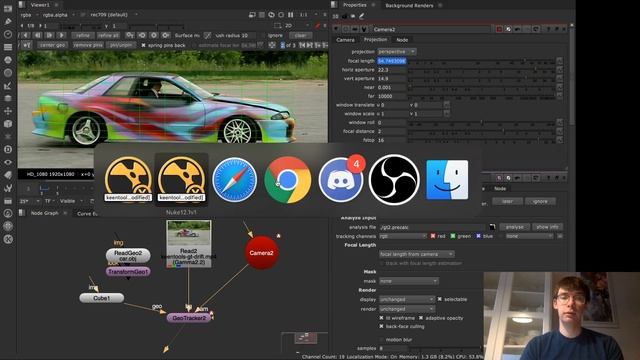Click the refine button
640x360 pixels.
(x=83, y=36)
